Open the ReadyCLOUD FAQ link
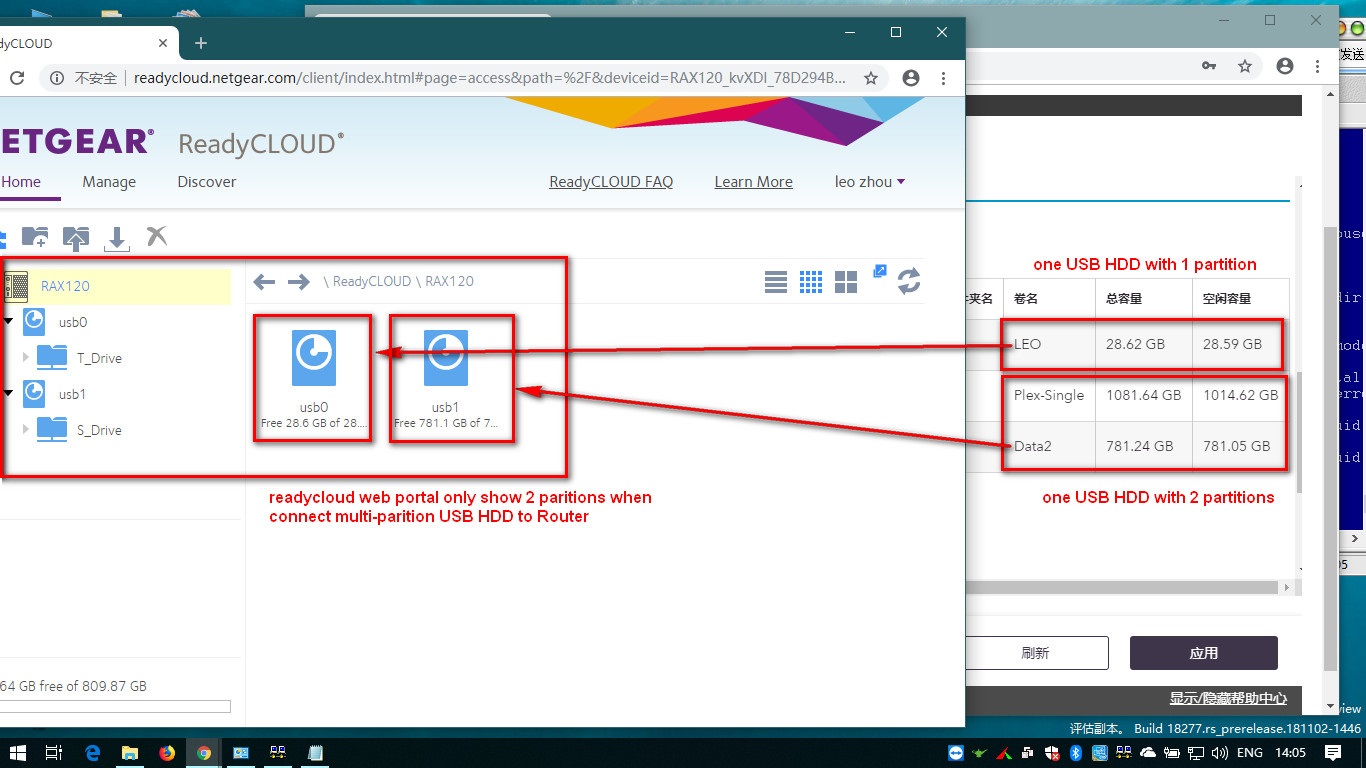Screen dimensions: 1366x768 tap(611, 181)
